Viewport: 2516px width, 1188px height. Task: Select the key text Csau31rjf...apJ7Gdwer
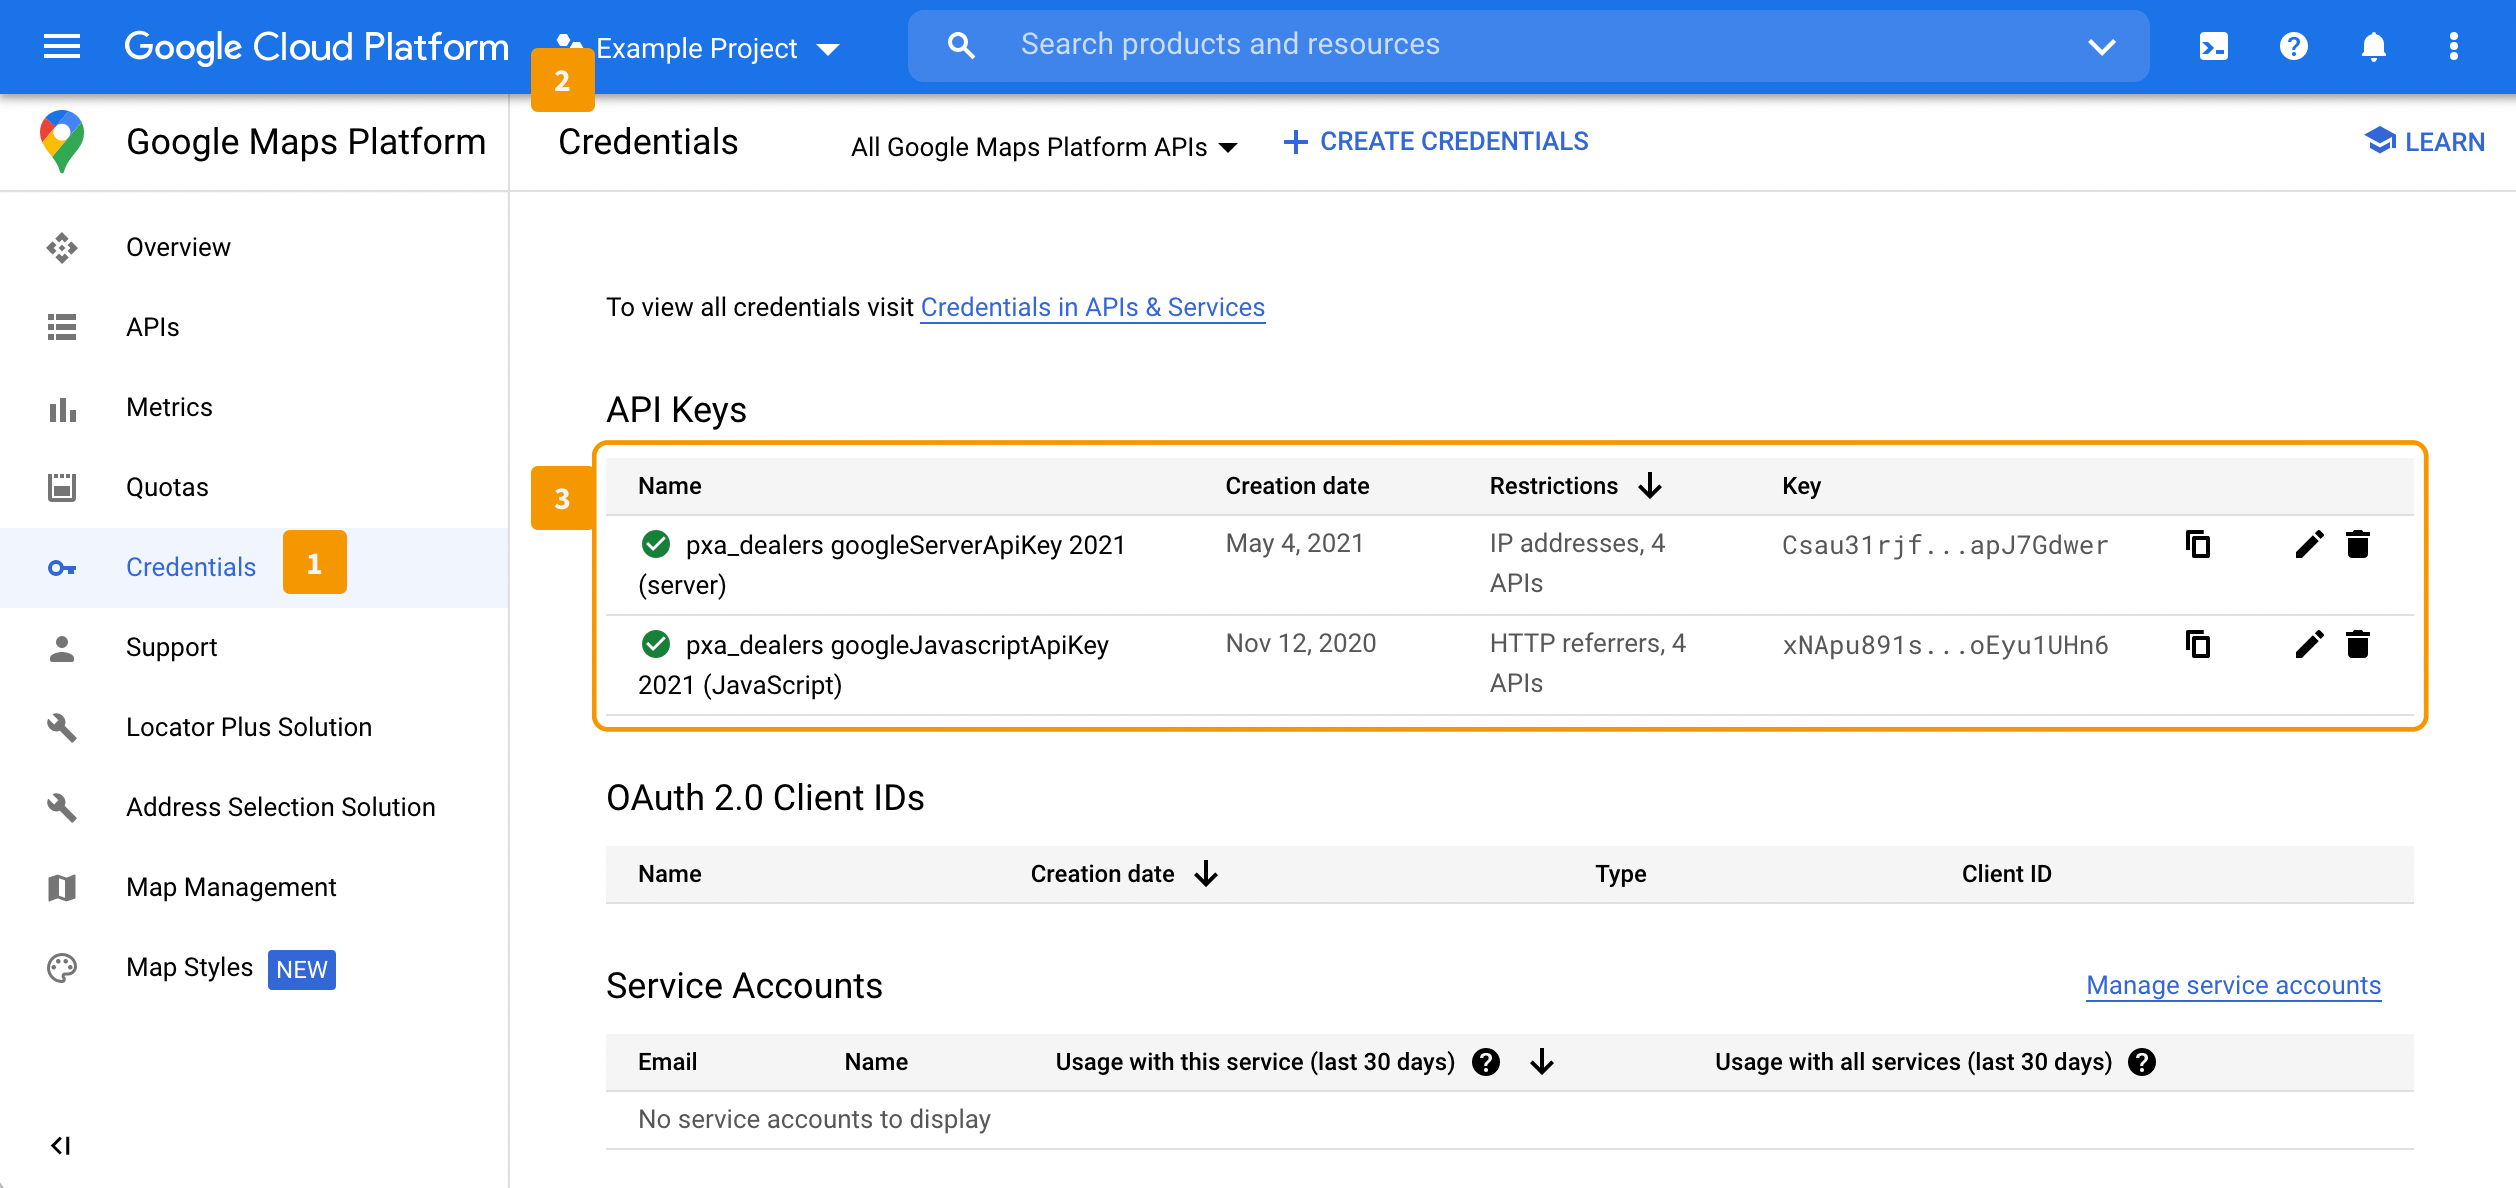tap(1945, 545)
